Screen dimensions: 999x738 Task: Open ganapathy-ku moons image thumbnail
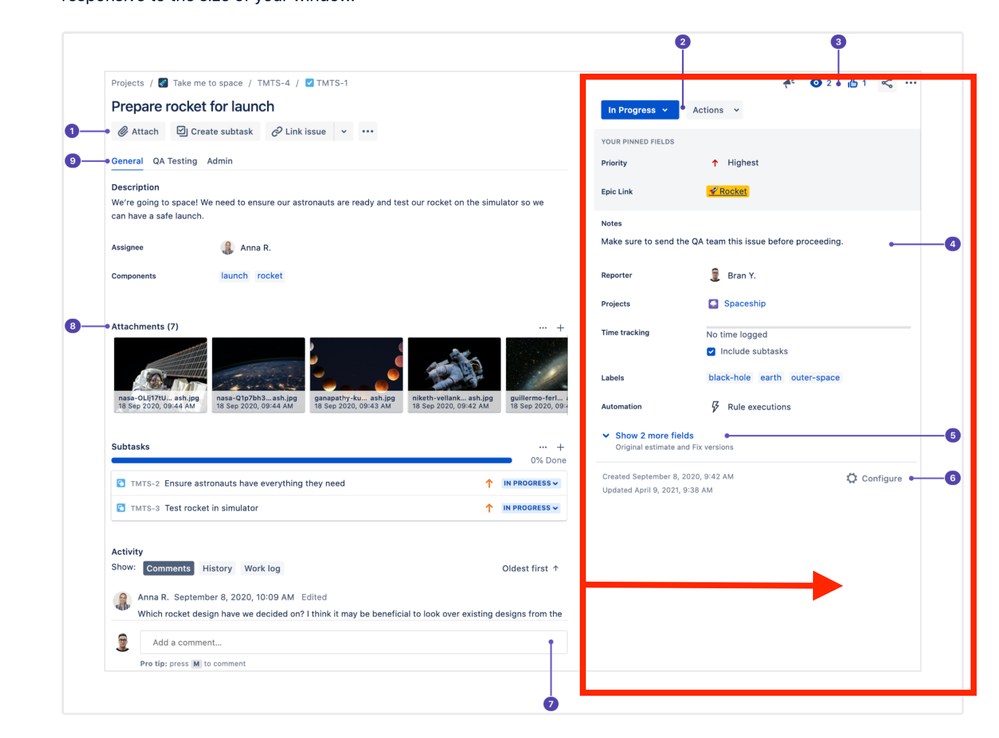(356, 375)
